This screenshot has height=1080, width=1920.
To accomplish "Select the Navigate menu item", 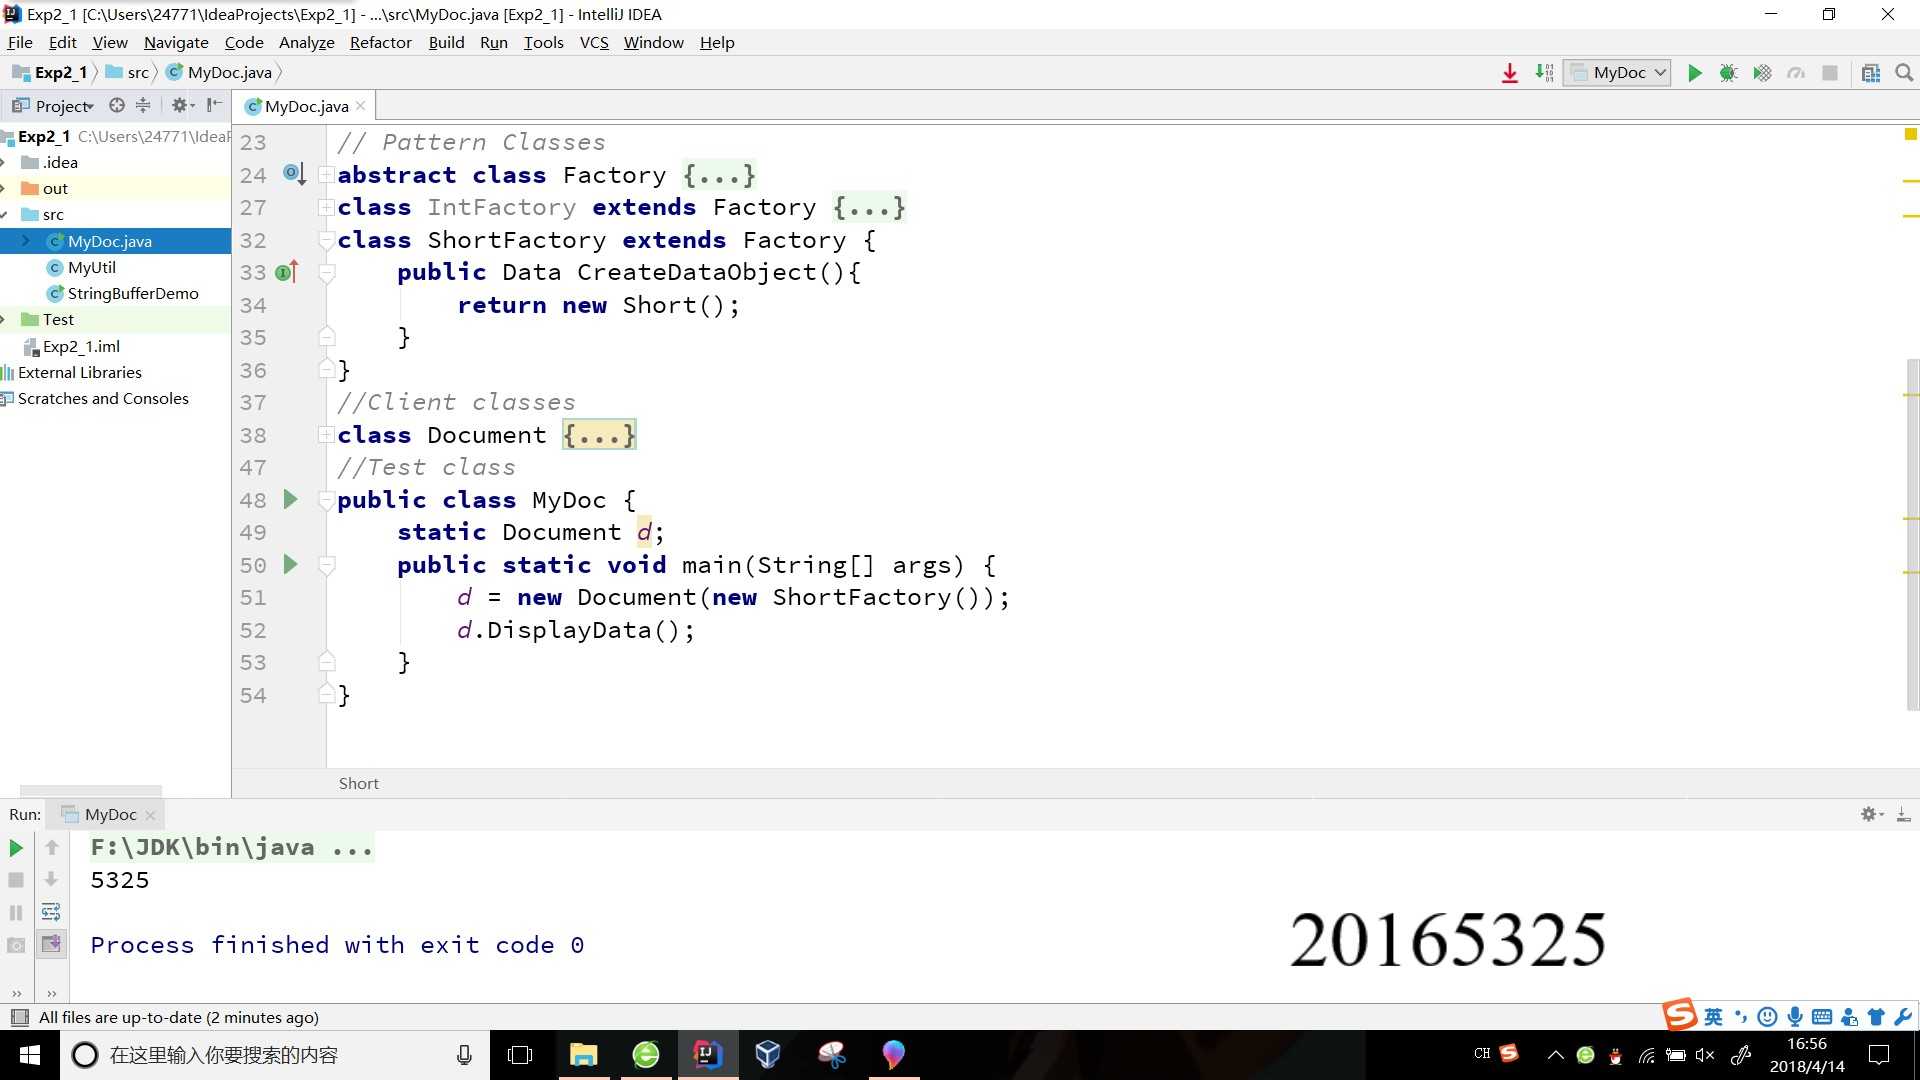I will click(x=175, y=42).
